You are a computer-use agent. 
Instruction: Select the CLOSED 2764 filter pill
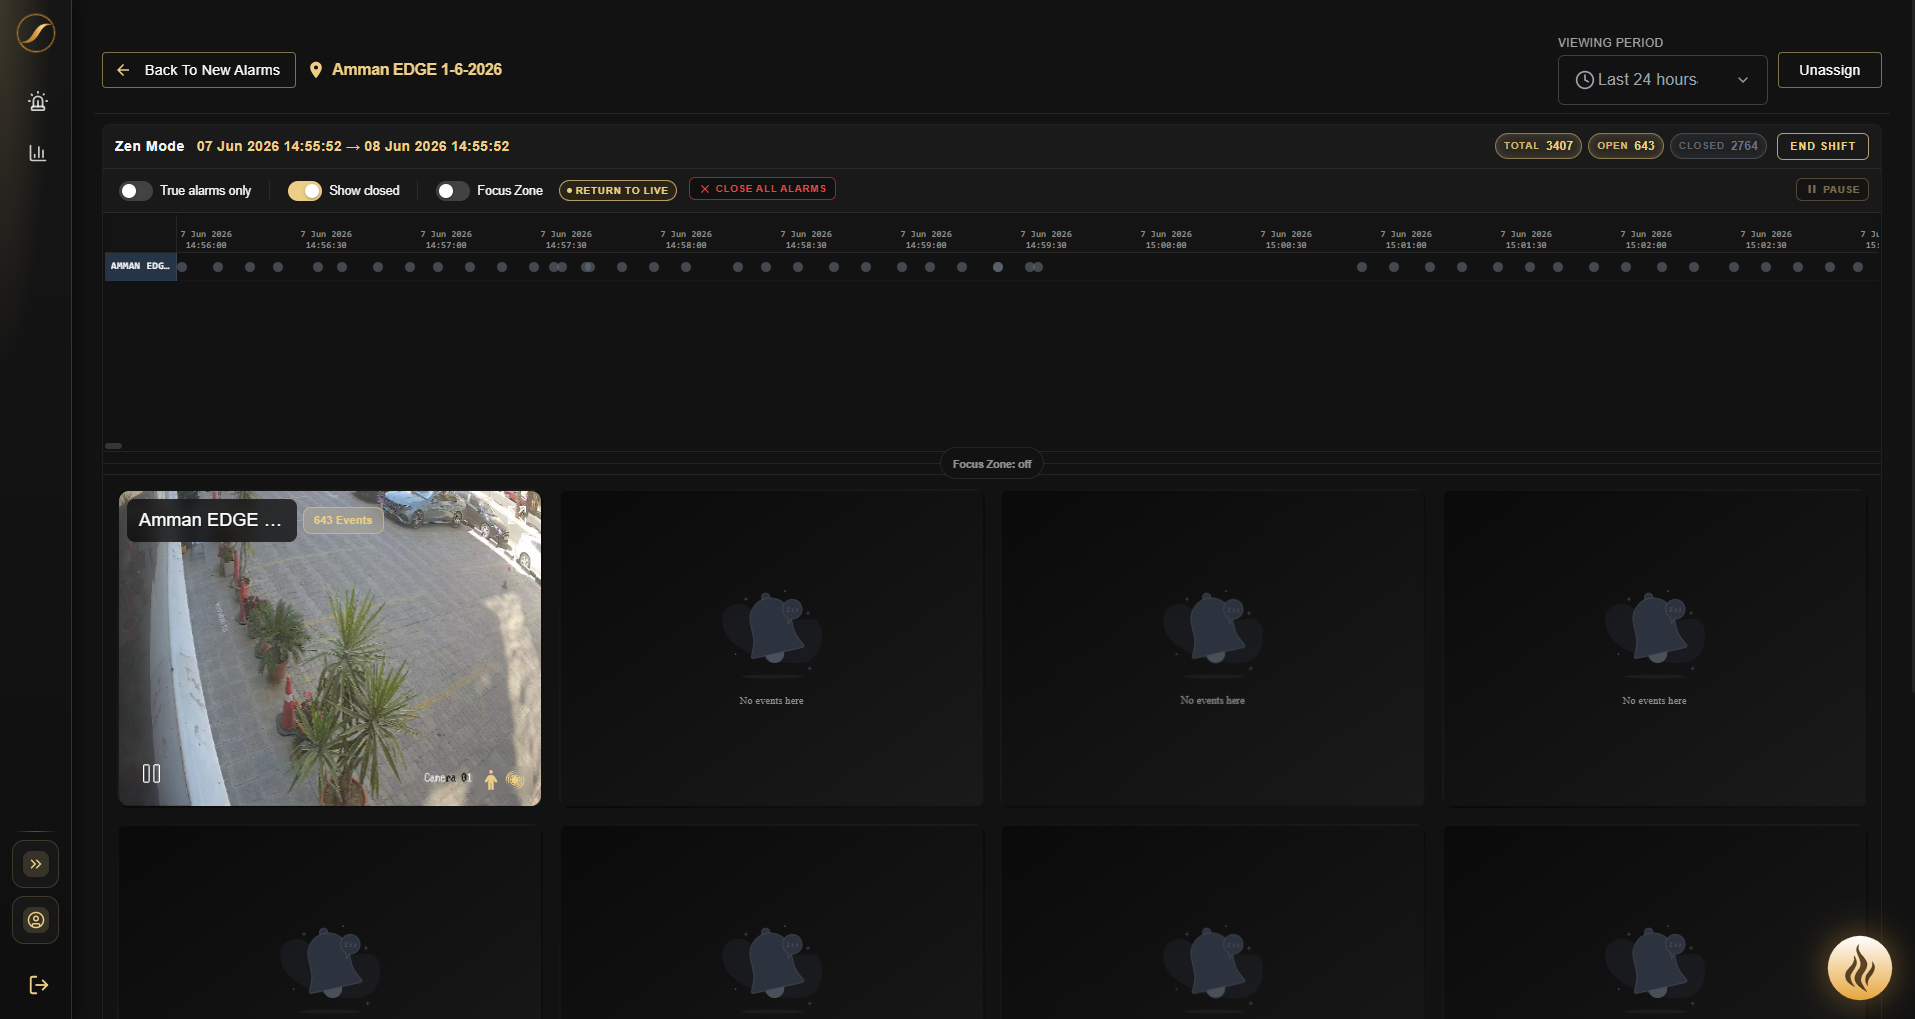point(1718,146)
